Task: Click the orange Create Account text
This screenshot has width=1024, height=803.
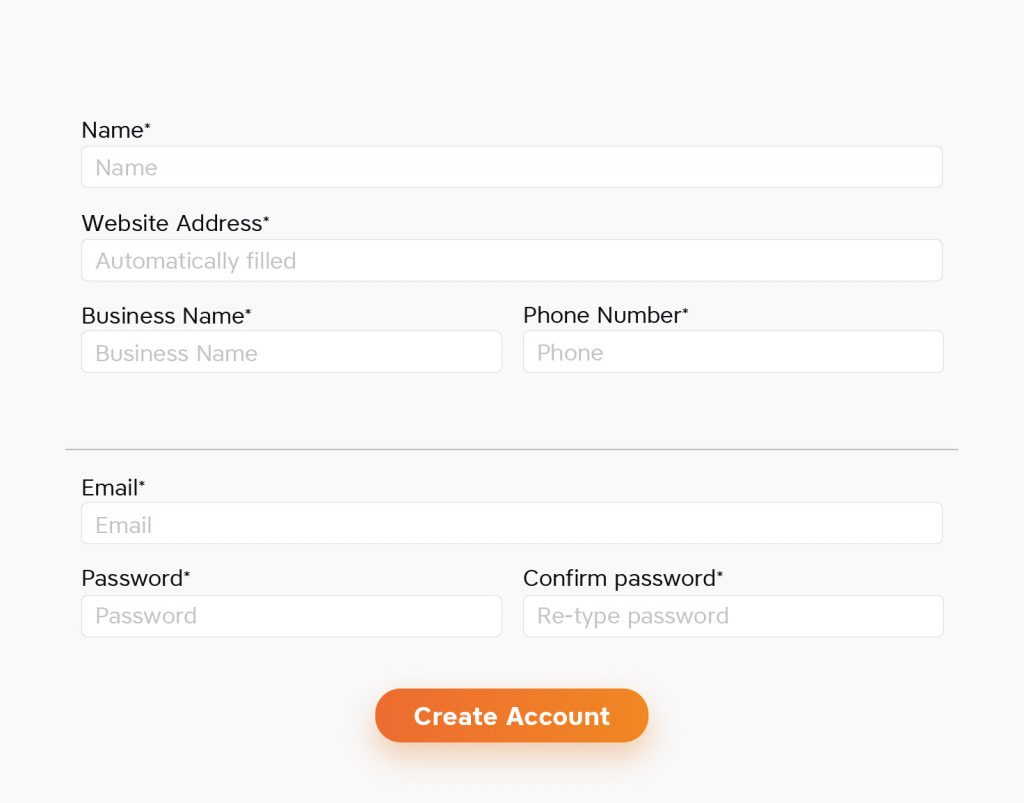Action: 511,716
